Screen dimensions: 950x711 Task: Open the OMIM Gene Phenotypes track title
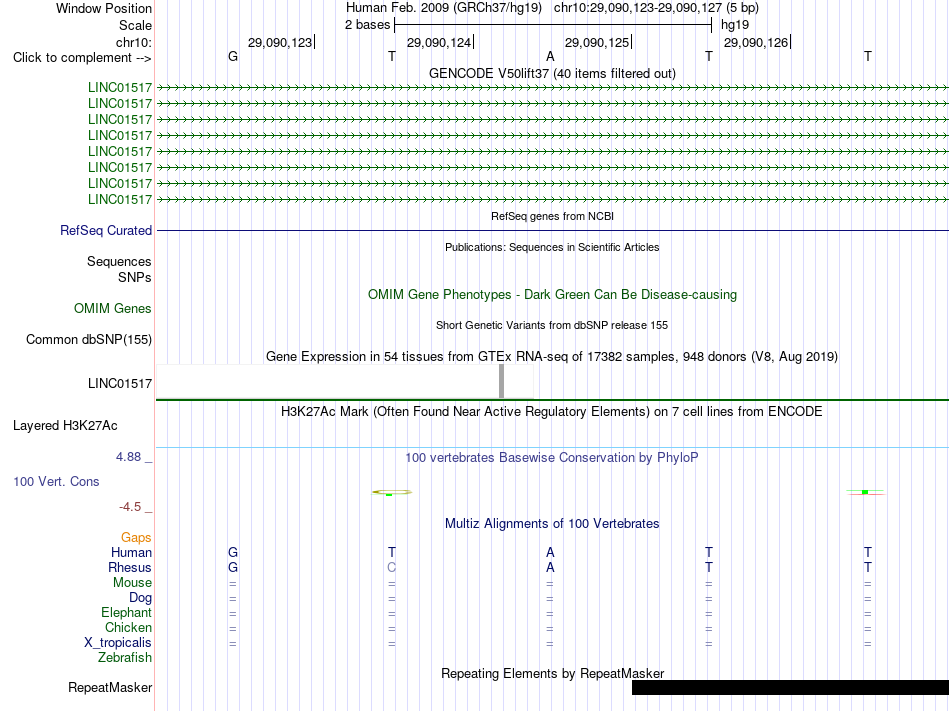[552, 294]
